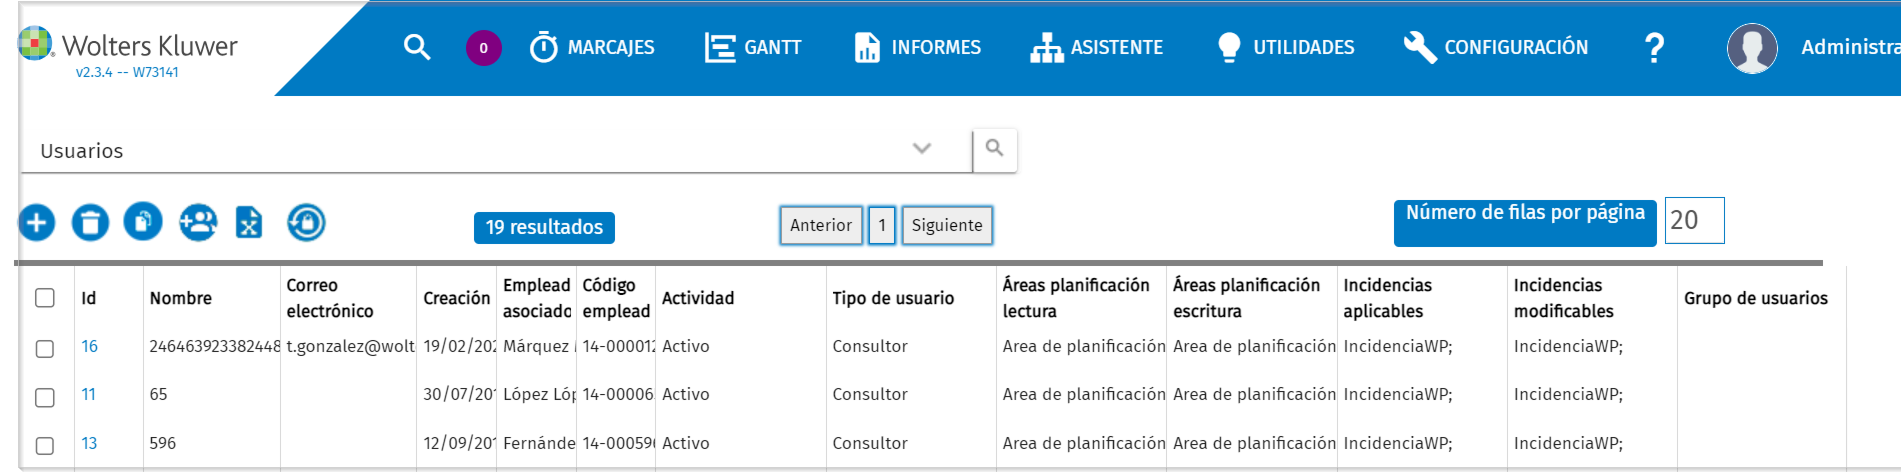This screenshot has width=1901, height=472.
Task: Sort by the Creación column header
Action: [x=457, y=298]
